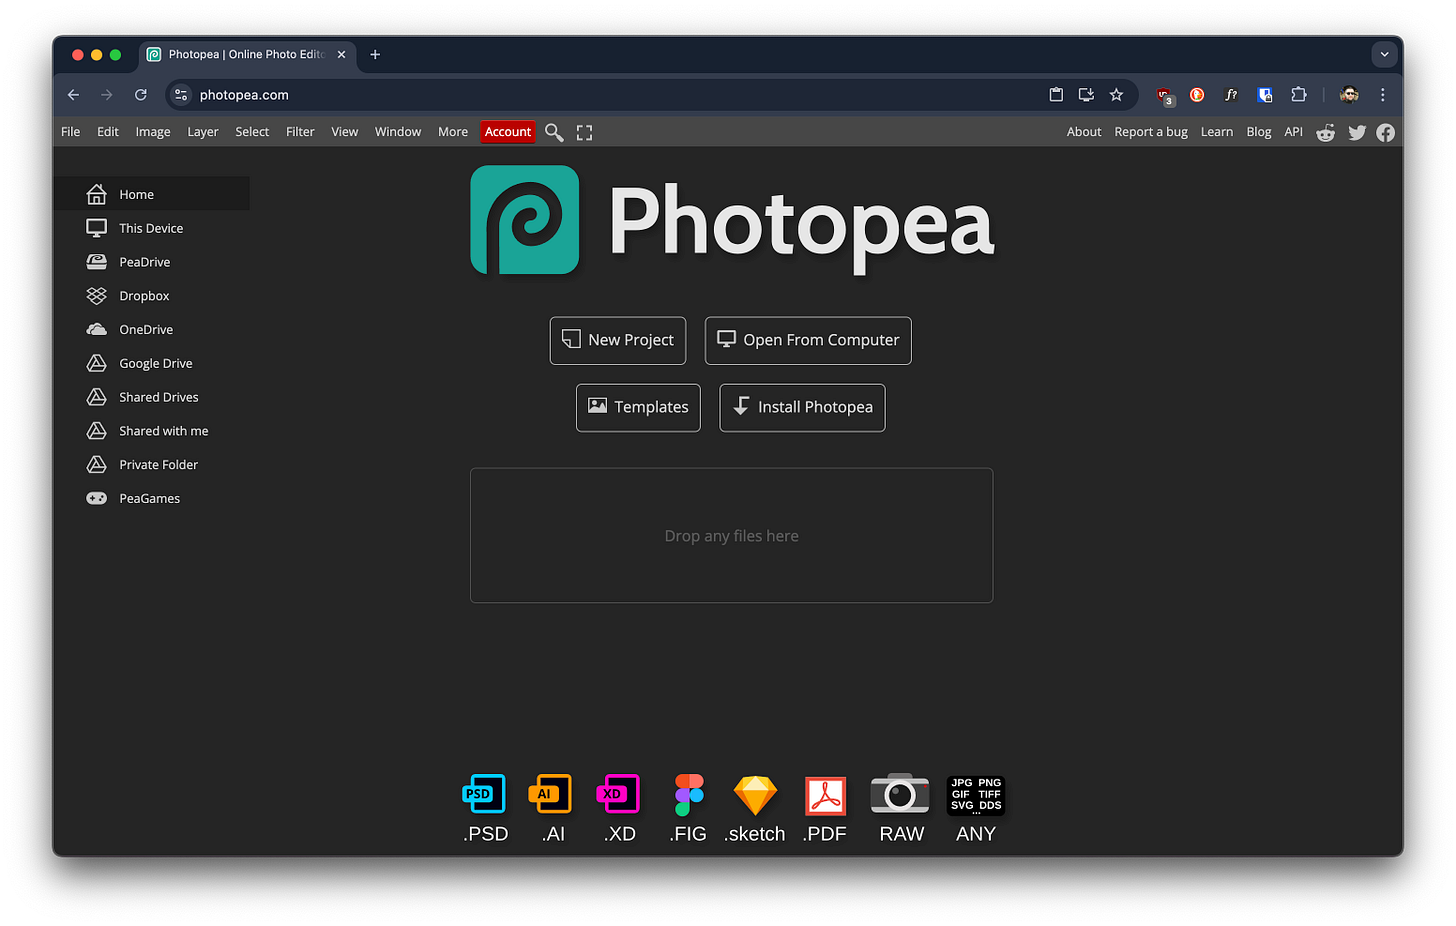Click the ANY formats icon
This screenshot has height=926, width=1456.
point(976,795)
